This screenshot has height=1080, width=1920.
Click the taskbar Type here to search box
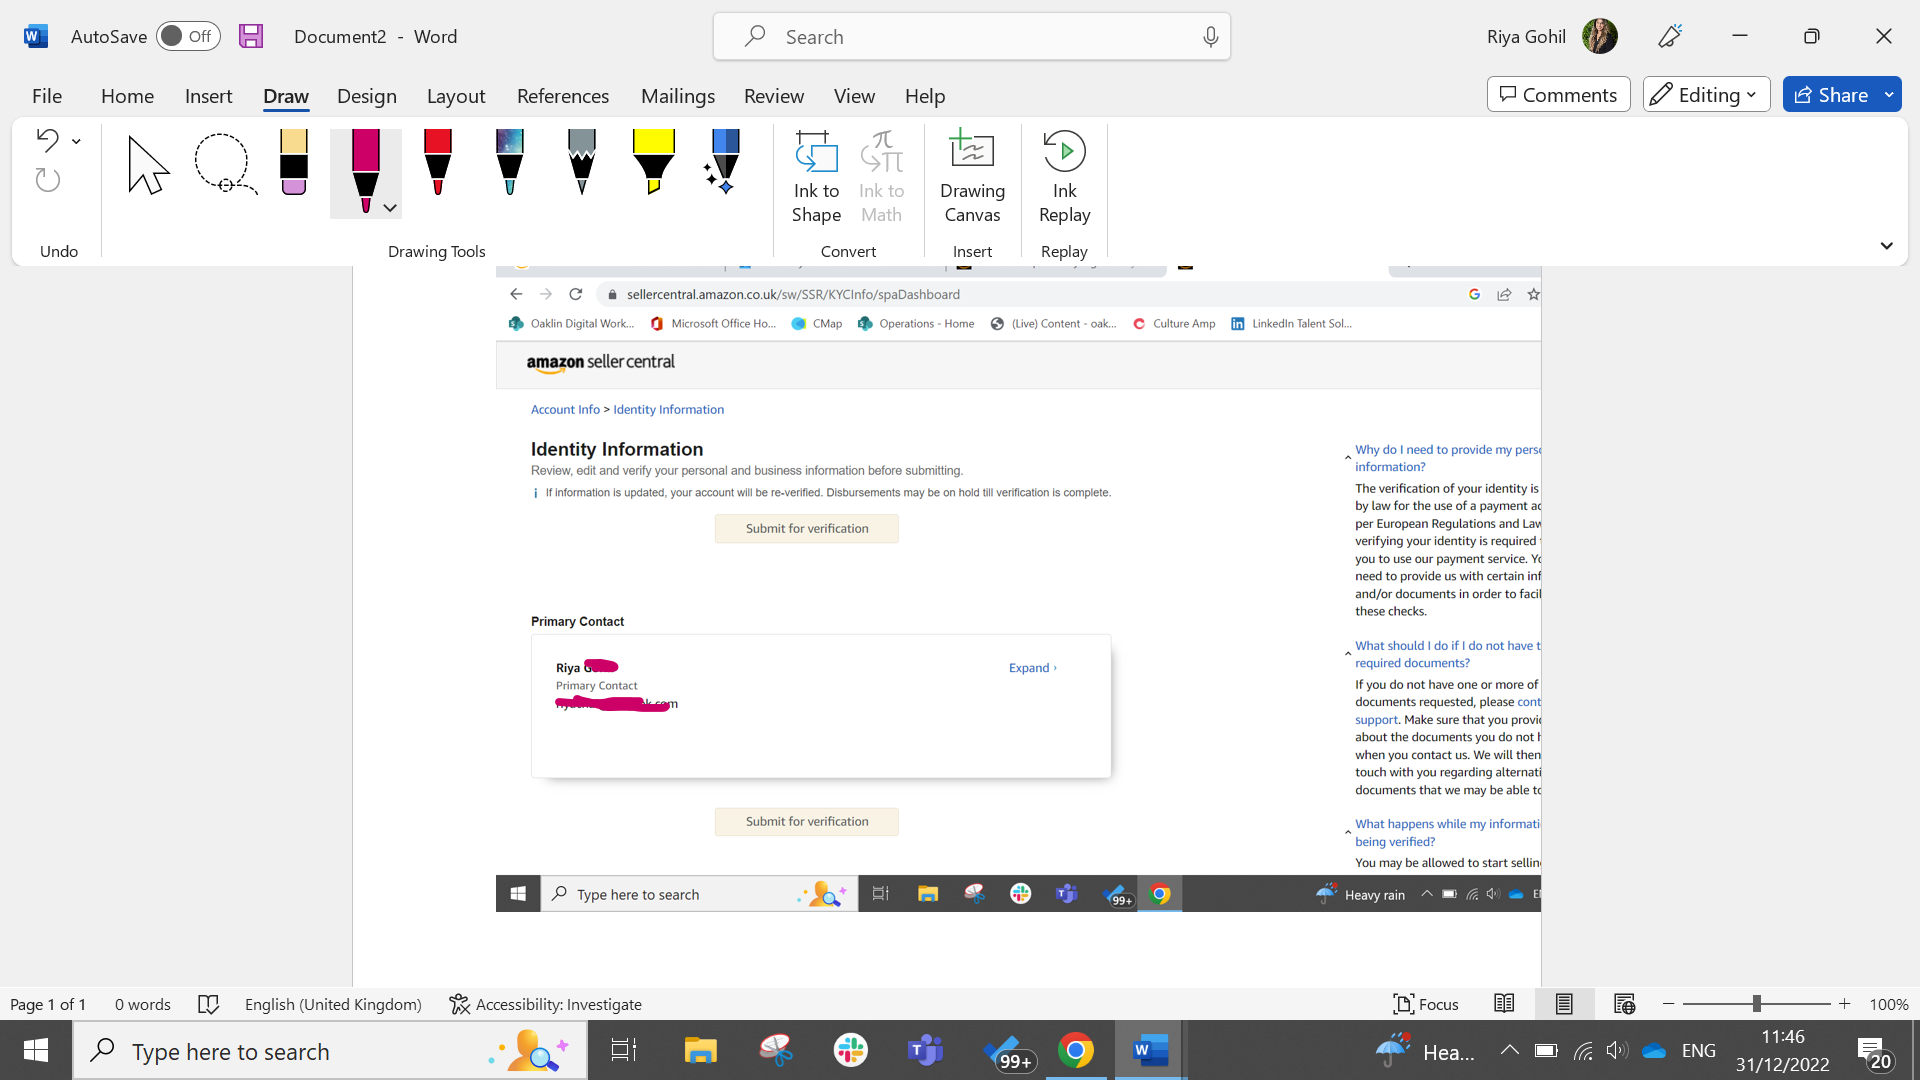click(x=330, y=1051)
